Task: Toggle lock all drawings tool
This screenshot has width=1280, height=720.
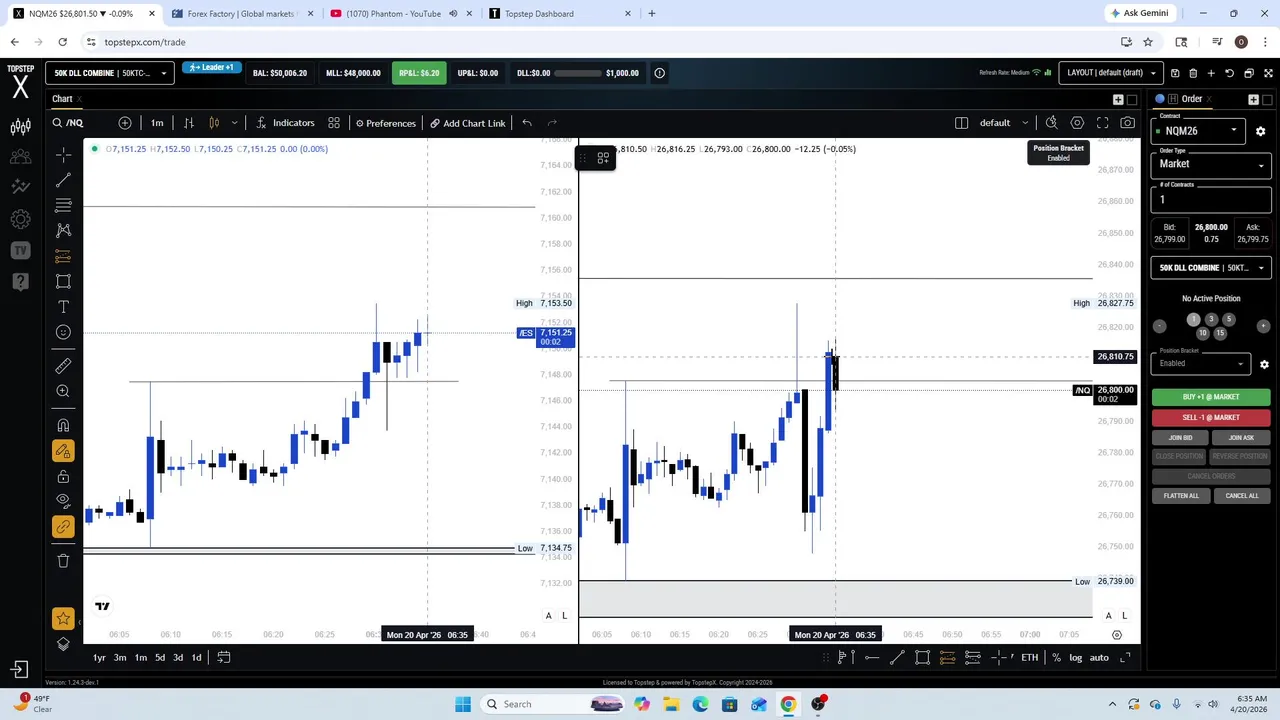Action: tap(63, 476)
